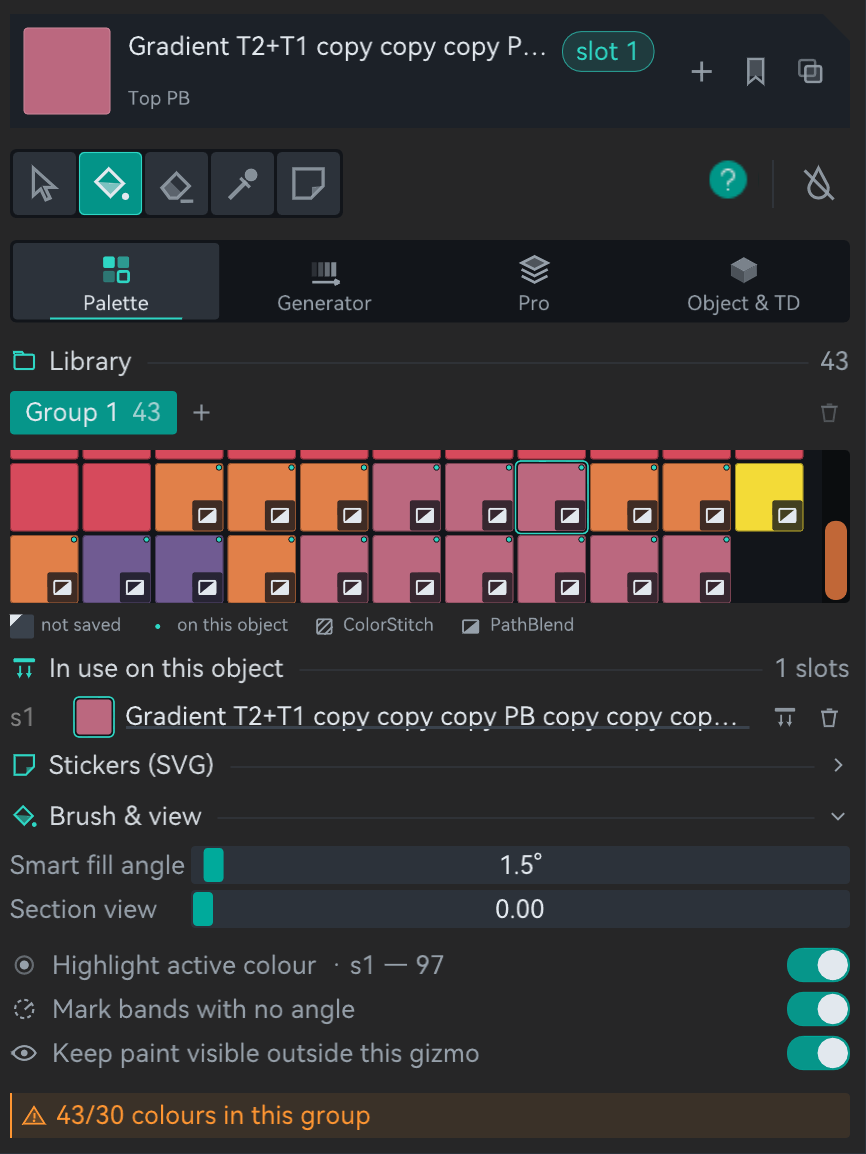
Task: Switch to the Pro tab
Action: point(534,281)
